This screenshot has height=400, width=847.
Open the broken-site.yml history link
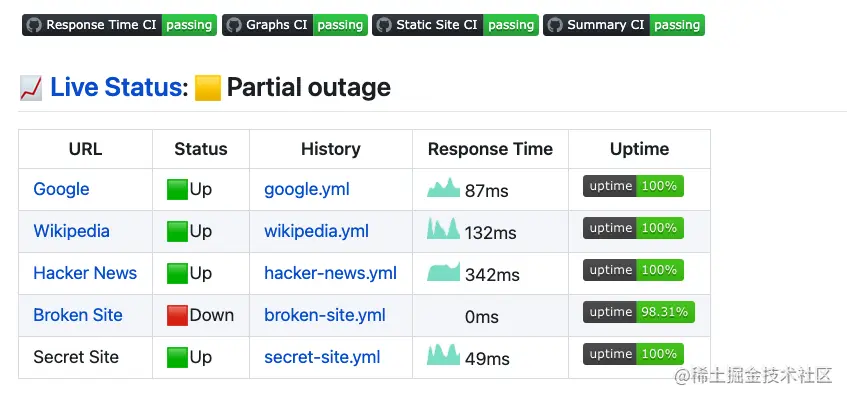325,315
